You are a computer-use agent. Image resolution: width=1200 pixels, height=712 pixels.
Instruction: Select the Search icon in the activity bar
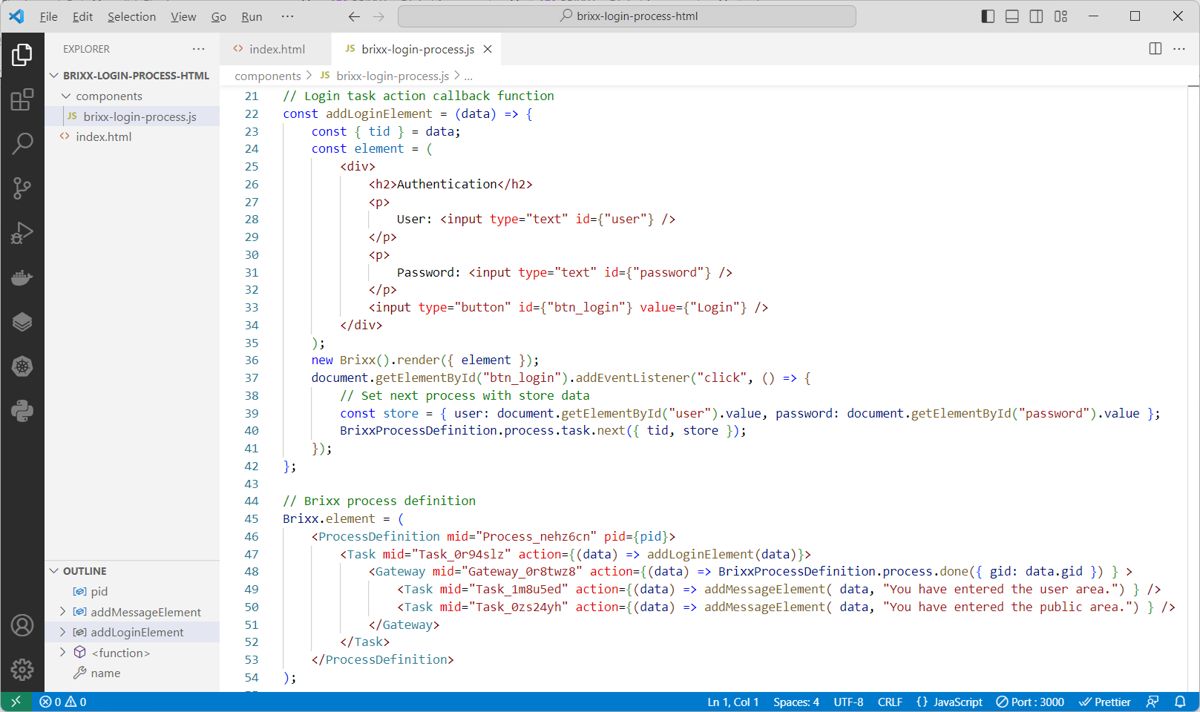click(x=22, y=143)
